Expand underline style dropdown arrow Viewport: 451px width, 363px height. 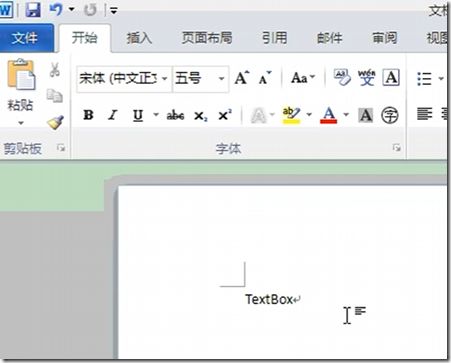coord(156,115)
